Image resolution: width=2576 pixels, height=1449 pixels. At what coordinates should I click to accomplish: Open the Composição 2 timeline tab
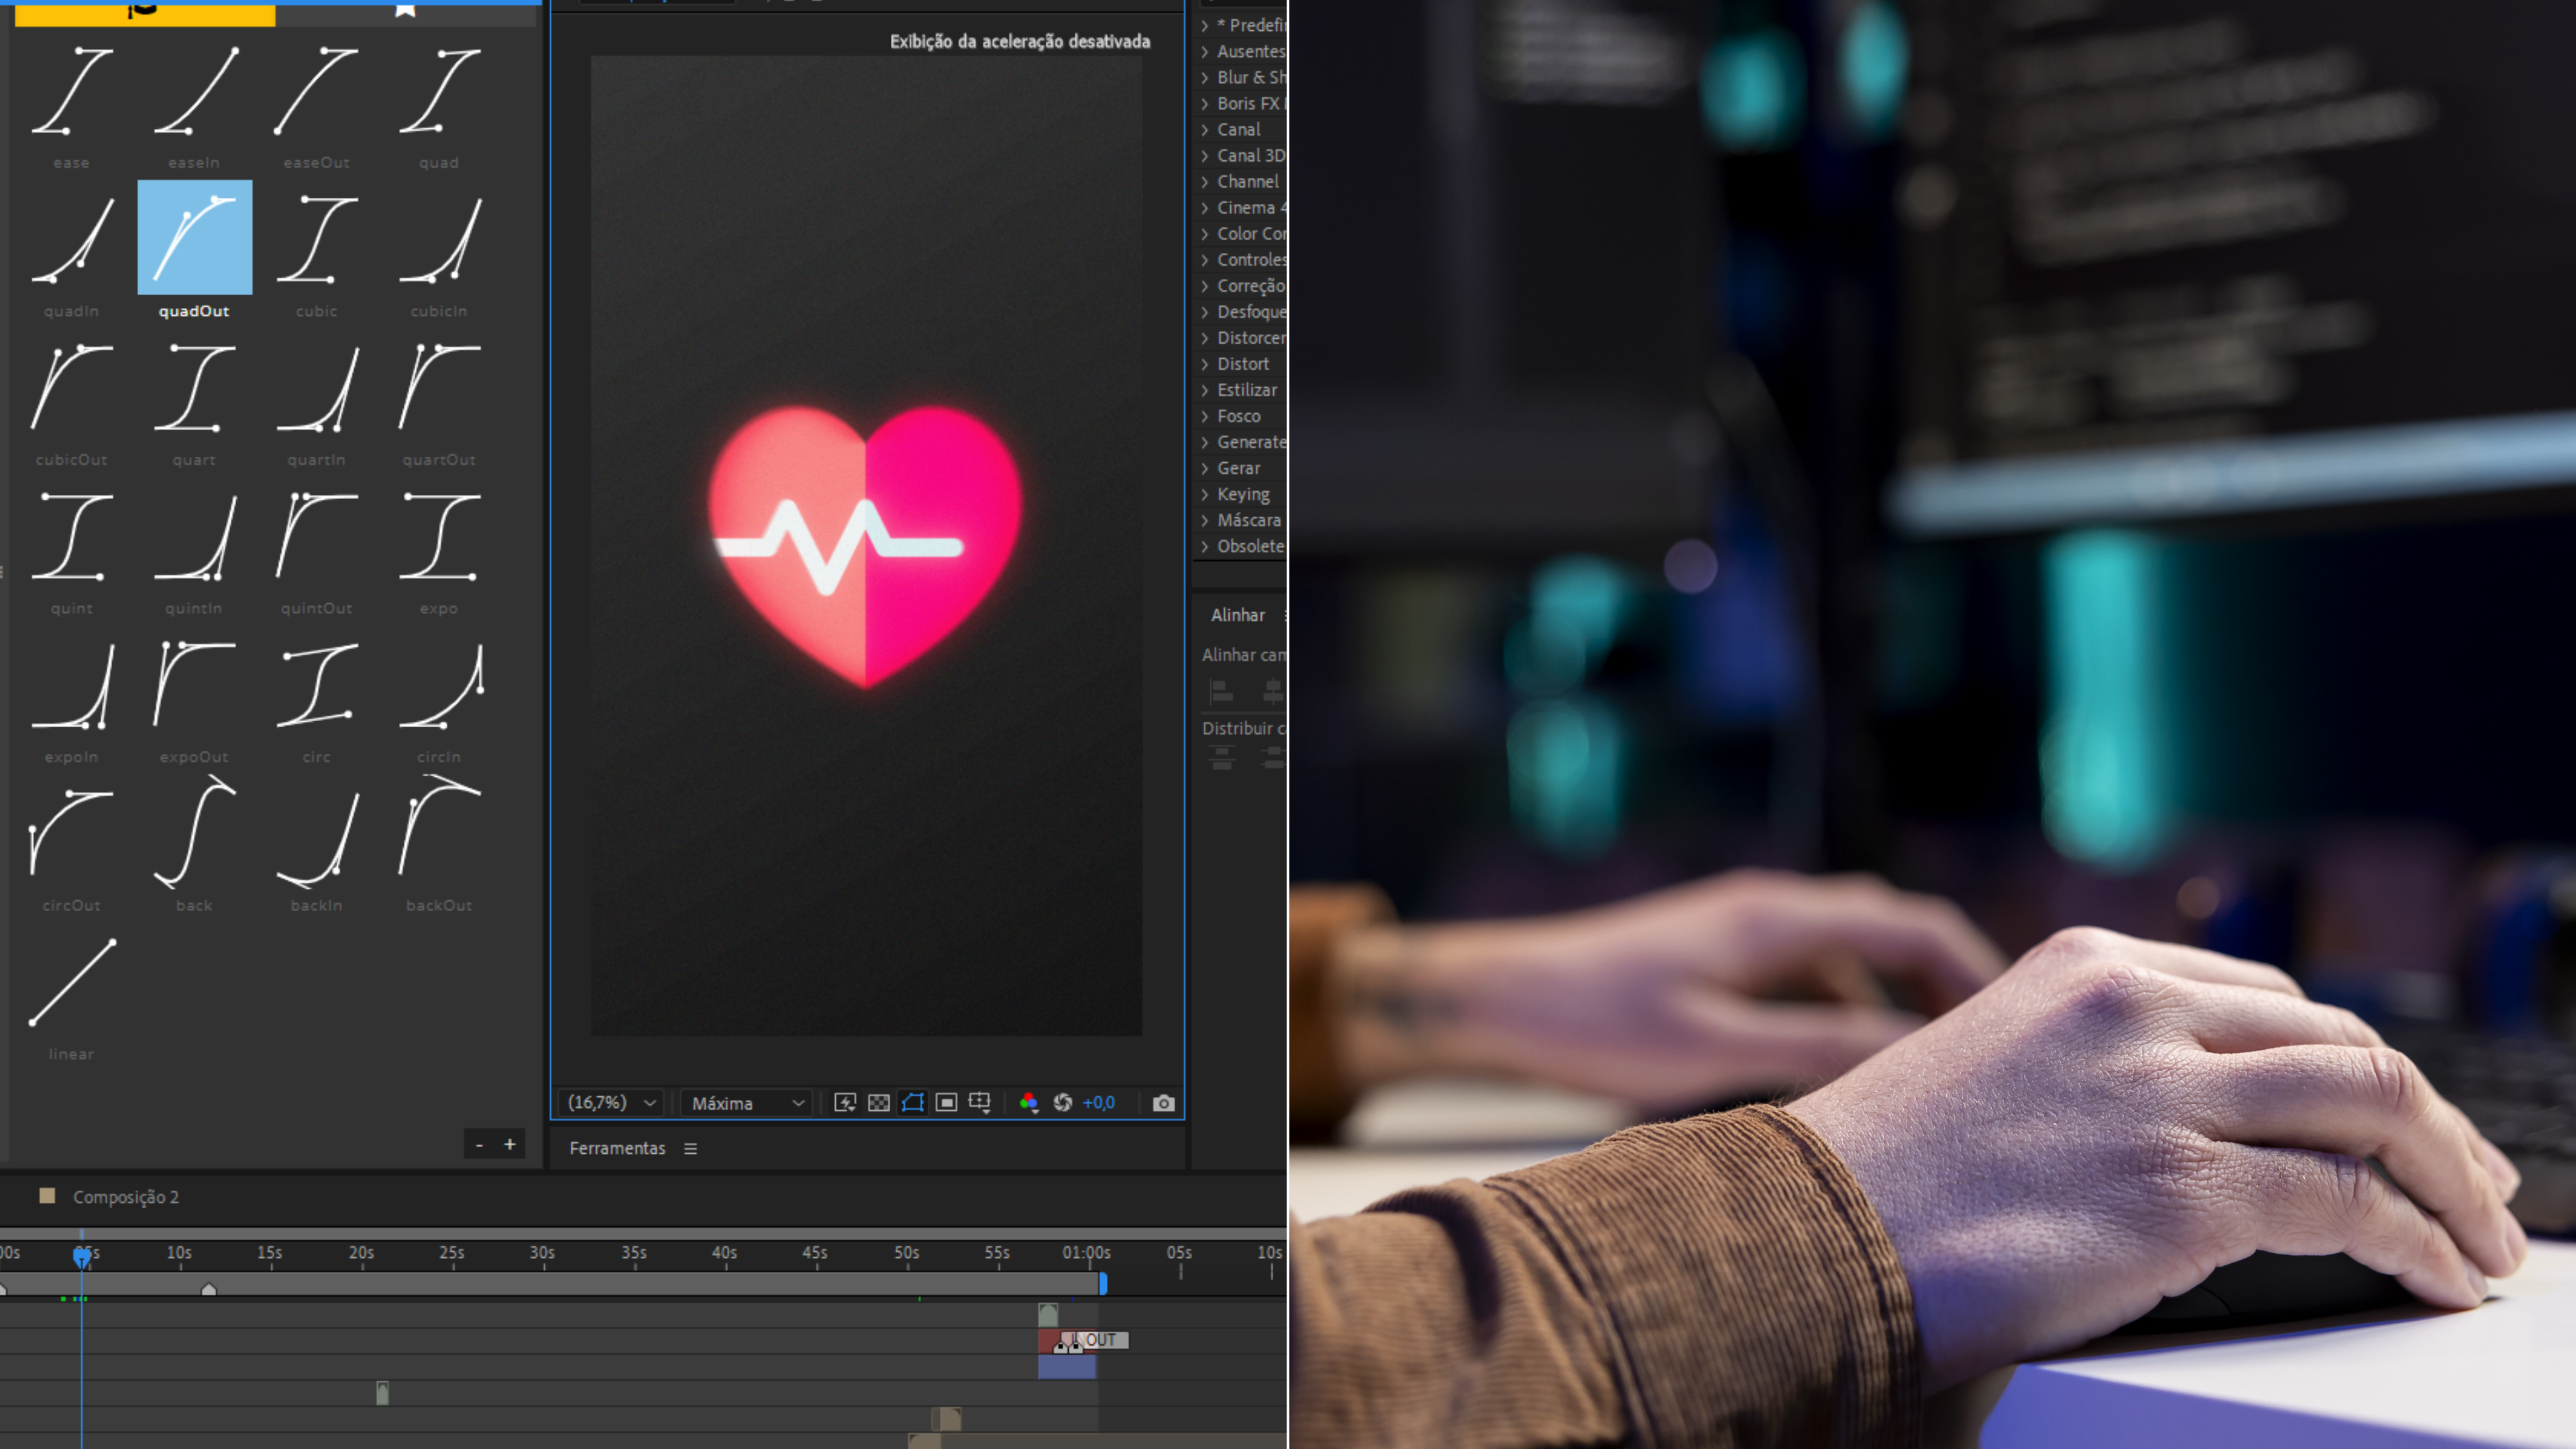click(125, 1197)
